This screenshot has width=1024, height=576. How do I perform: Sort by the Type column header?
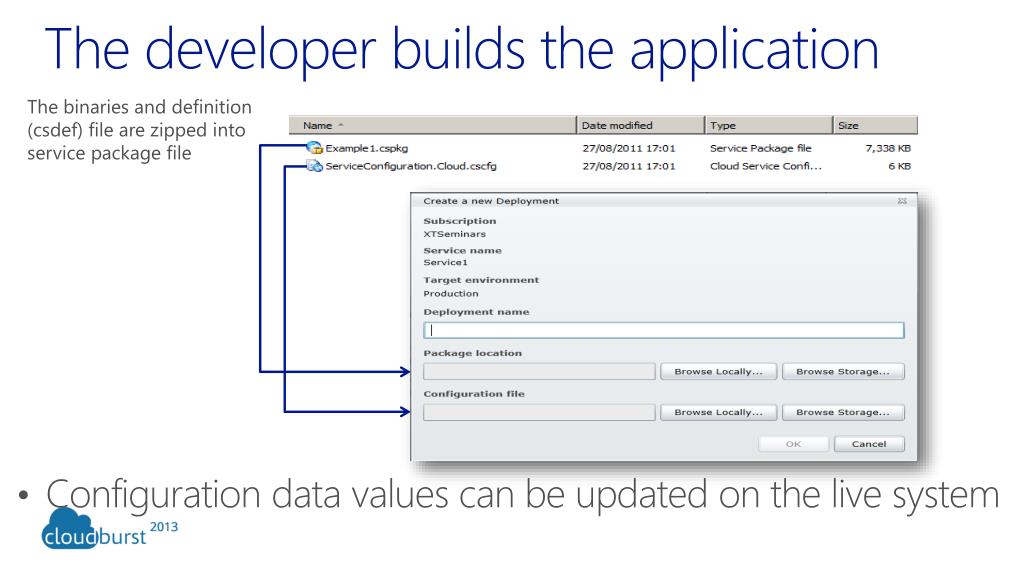(x=769, y=125)
